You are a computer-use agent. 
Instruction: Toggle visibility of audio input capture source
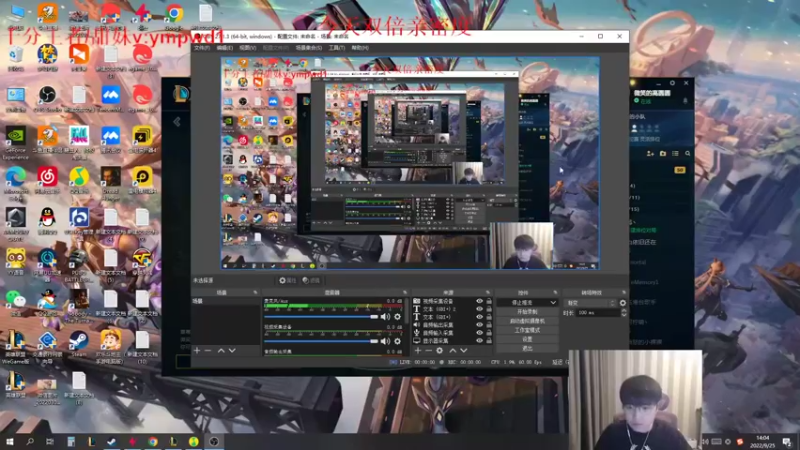tap(479, 333)
